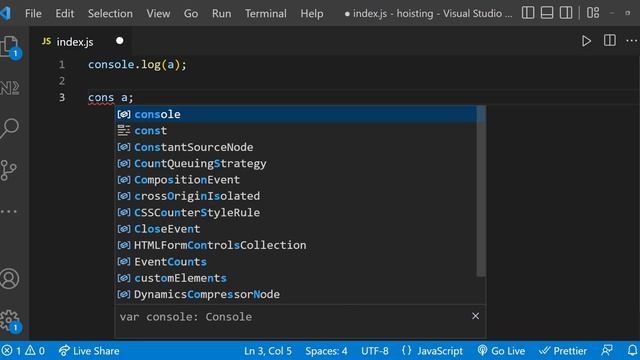Select the HTMLFormControlsCollection suggestion
This screenshot has height=360, width=640.
pos(296,245)
